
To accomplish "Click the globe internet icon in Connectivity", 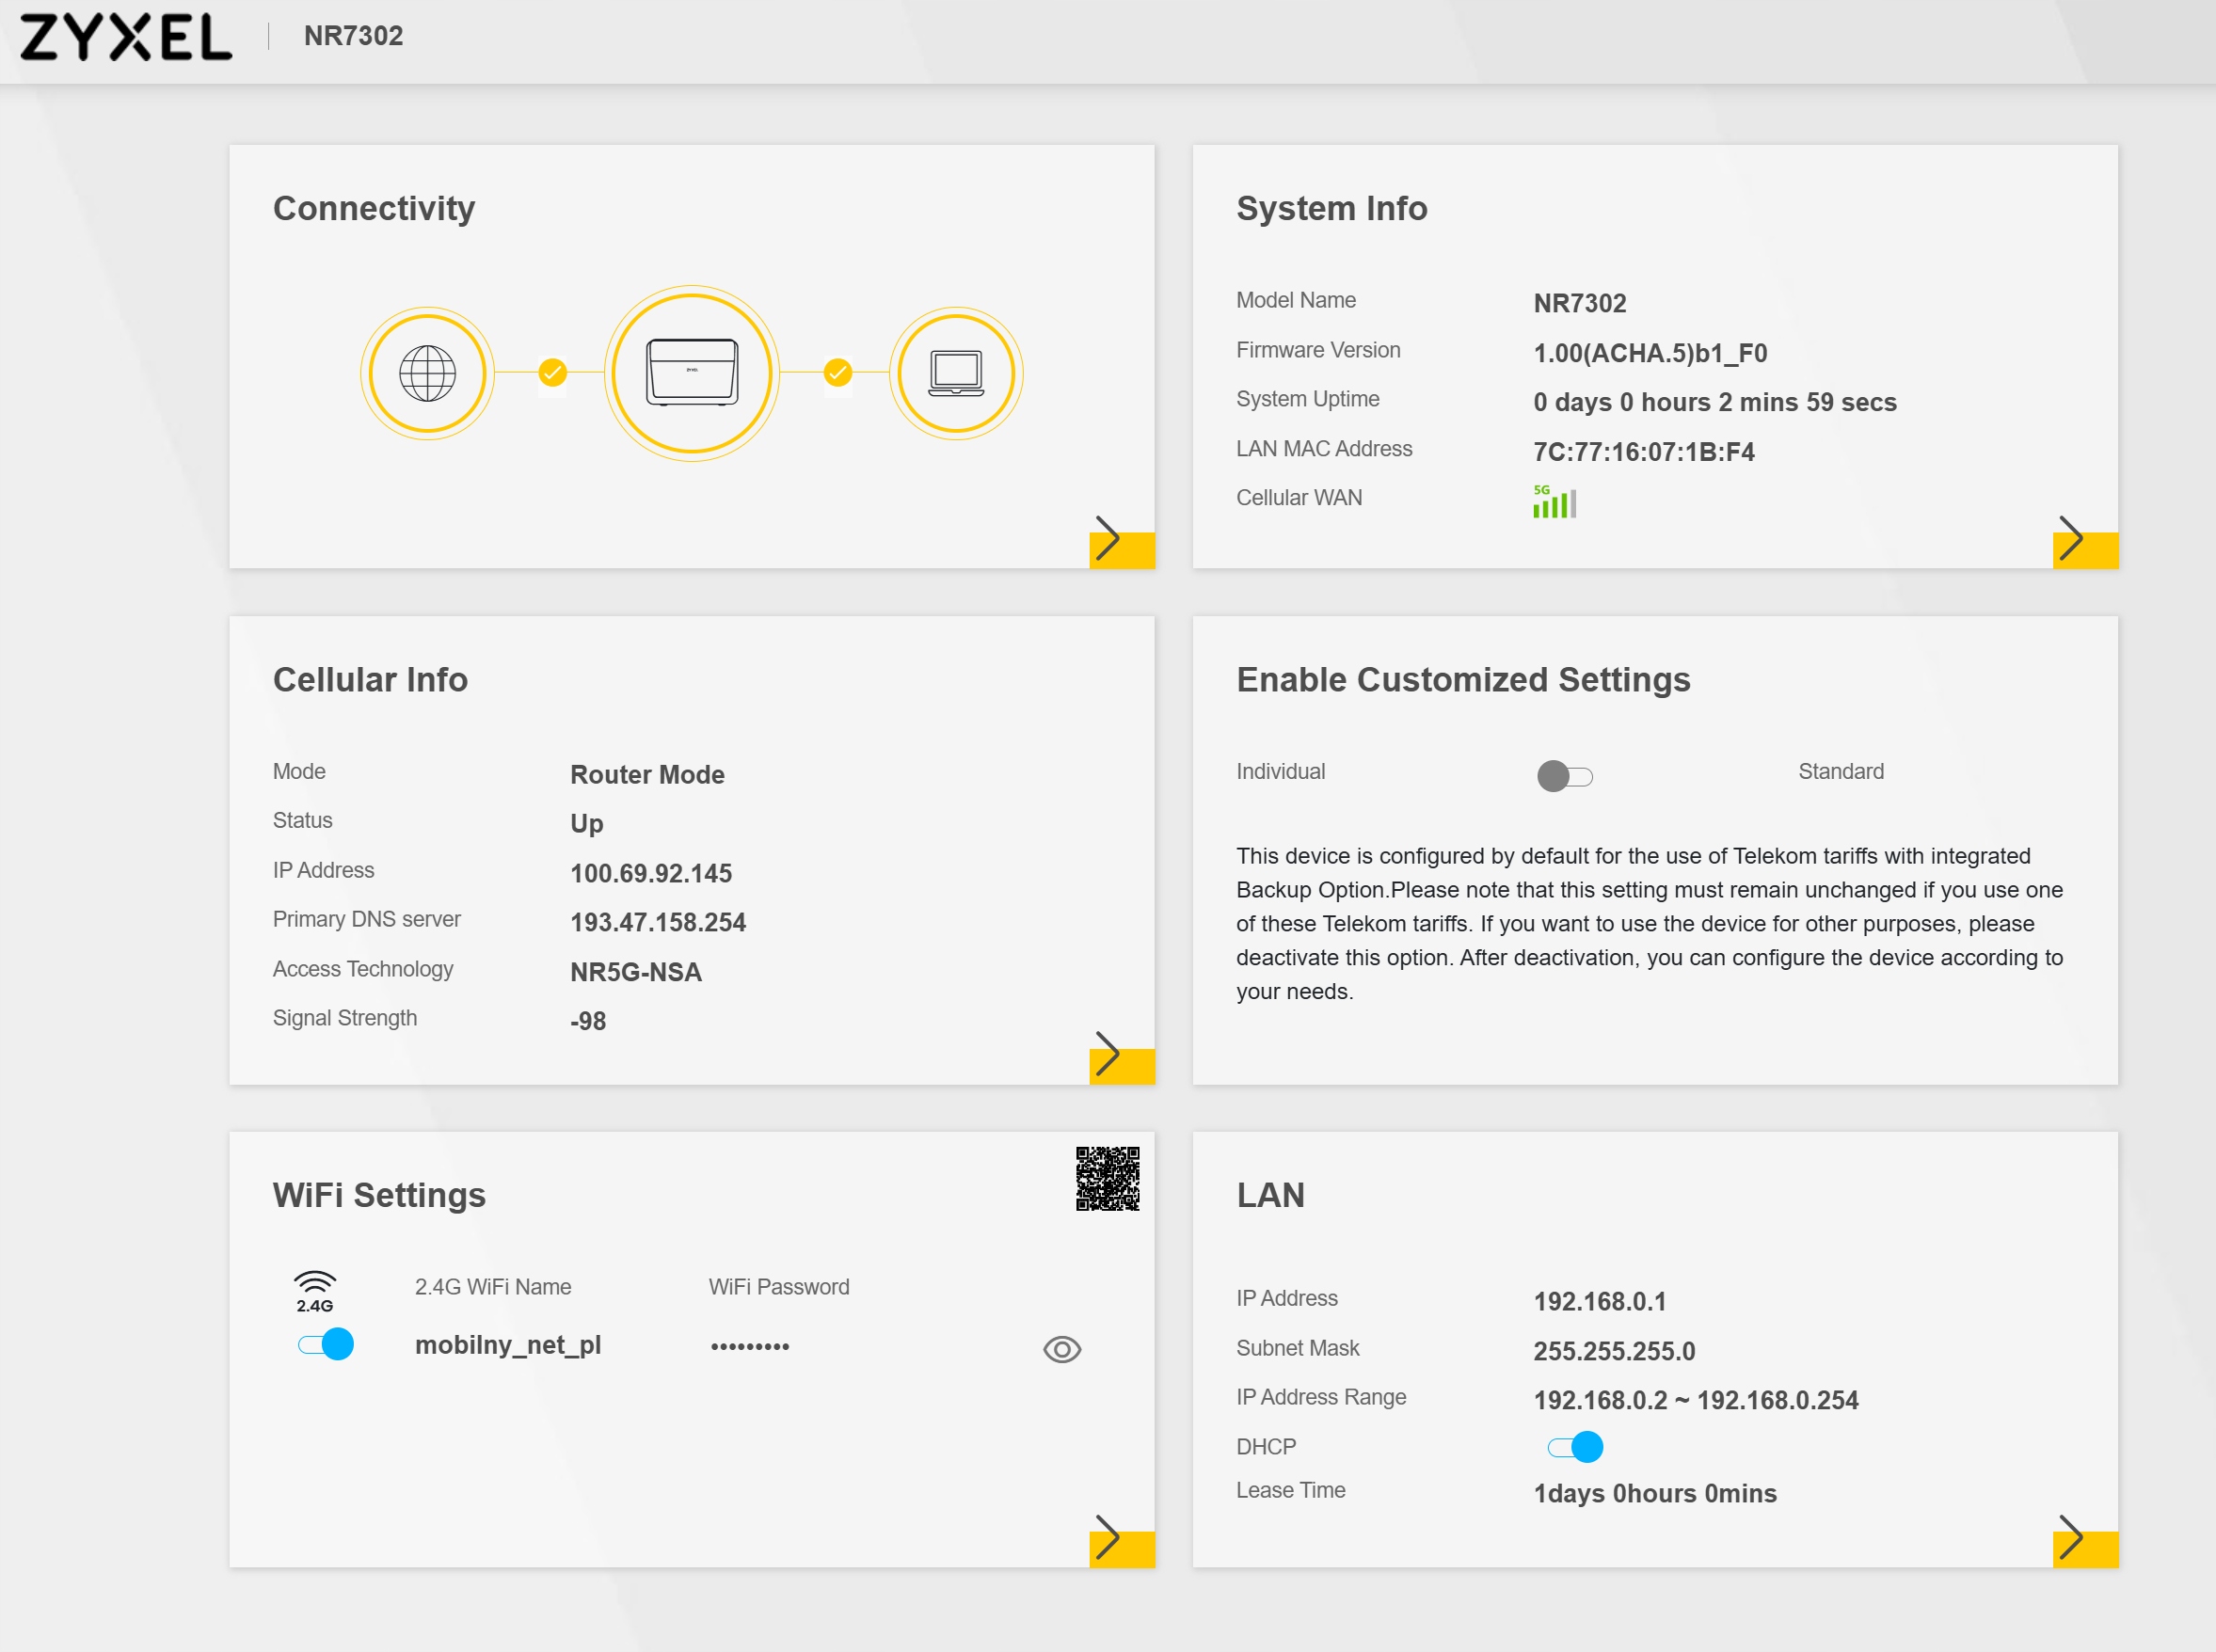I will 427,373.
